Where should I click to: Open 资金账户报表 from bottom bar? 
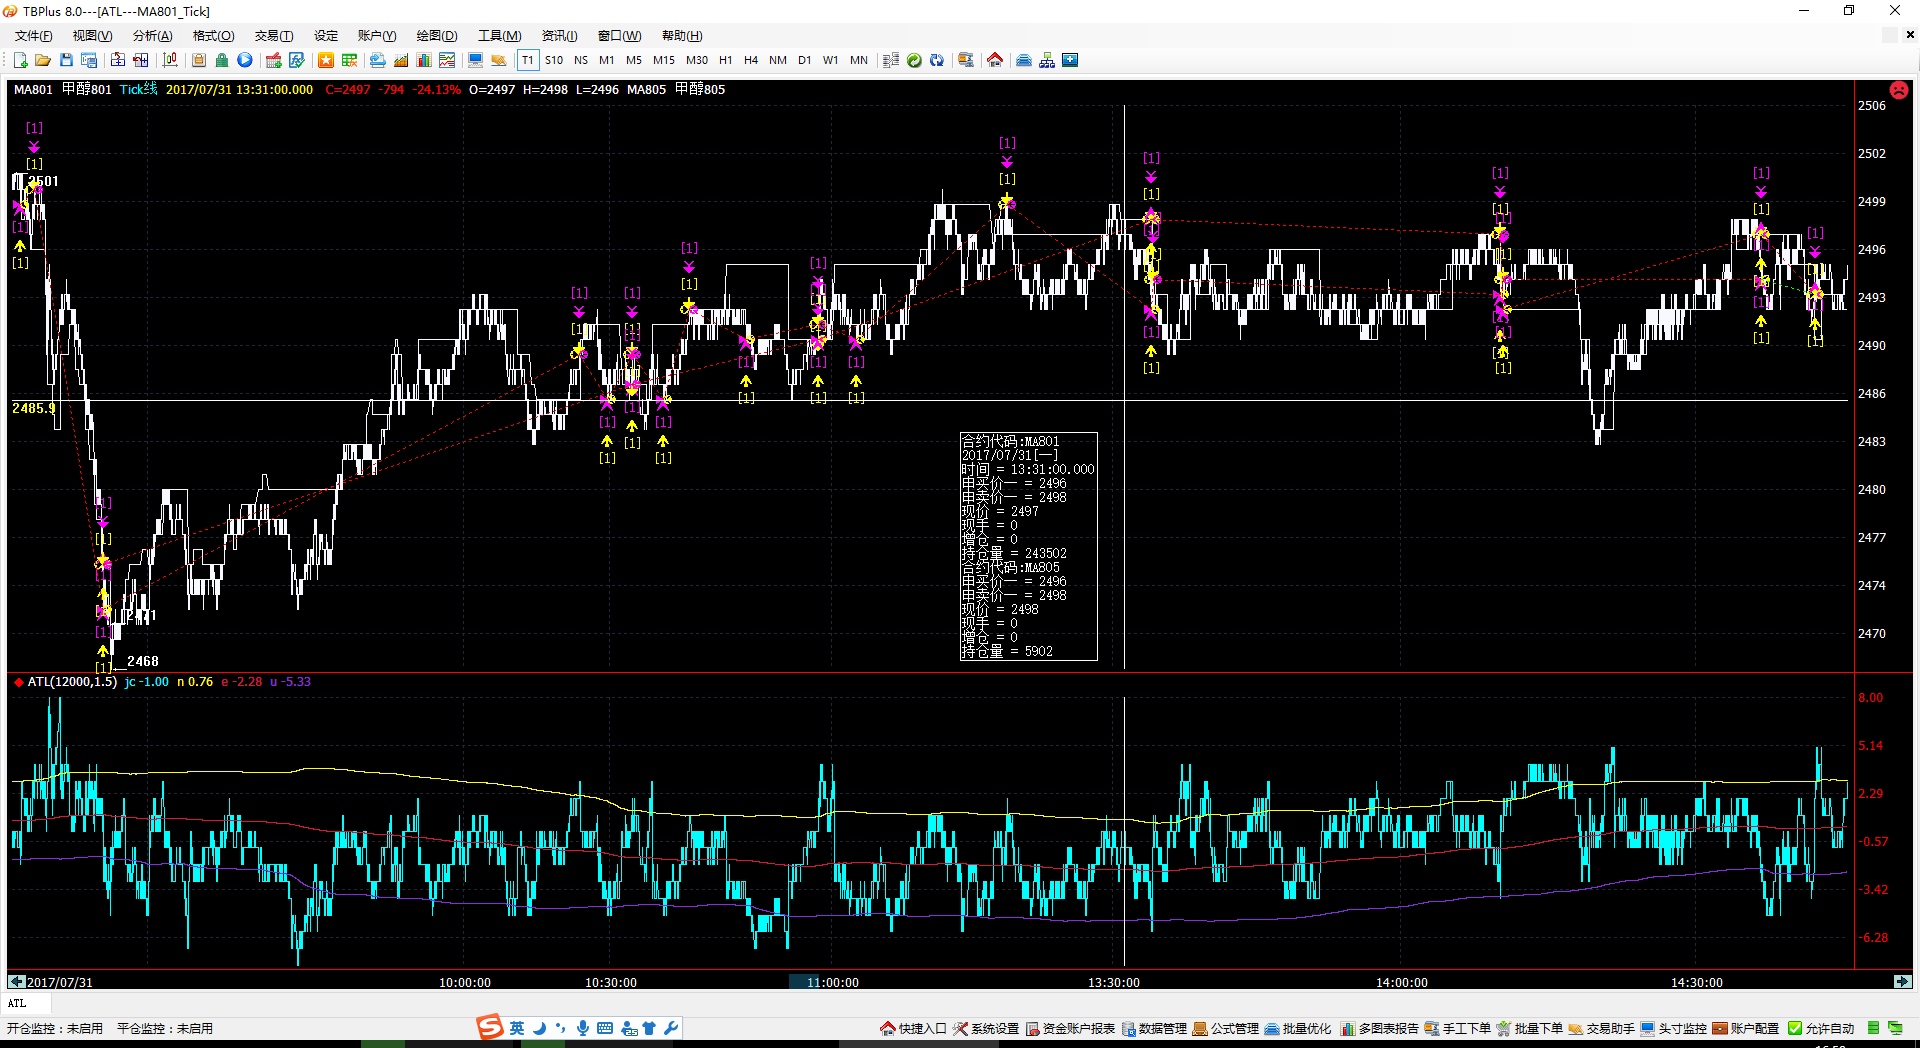(1070, 1028)
